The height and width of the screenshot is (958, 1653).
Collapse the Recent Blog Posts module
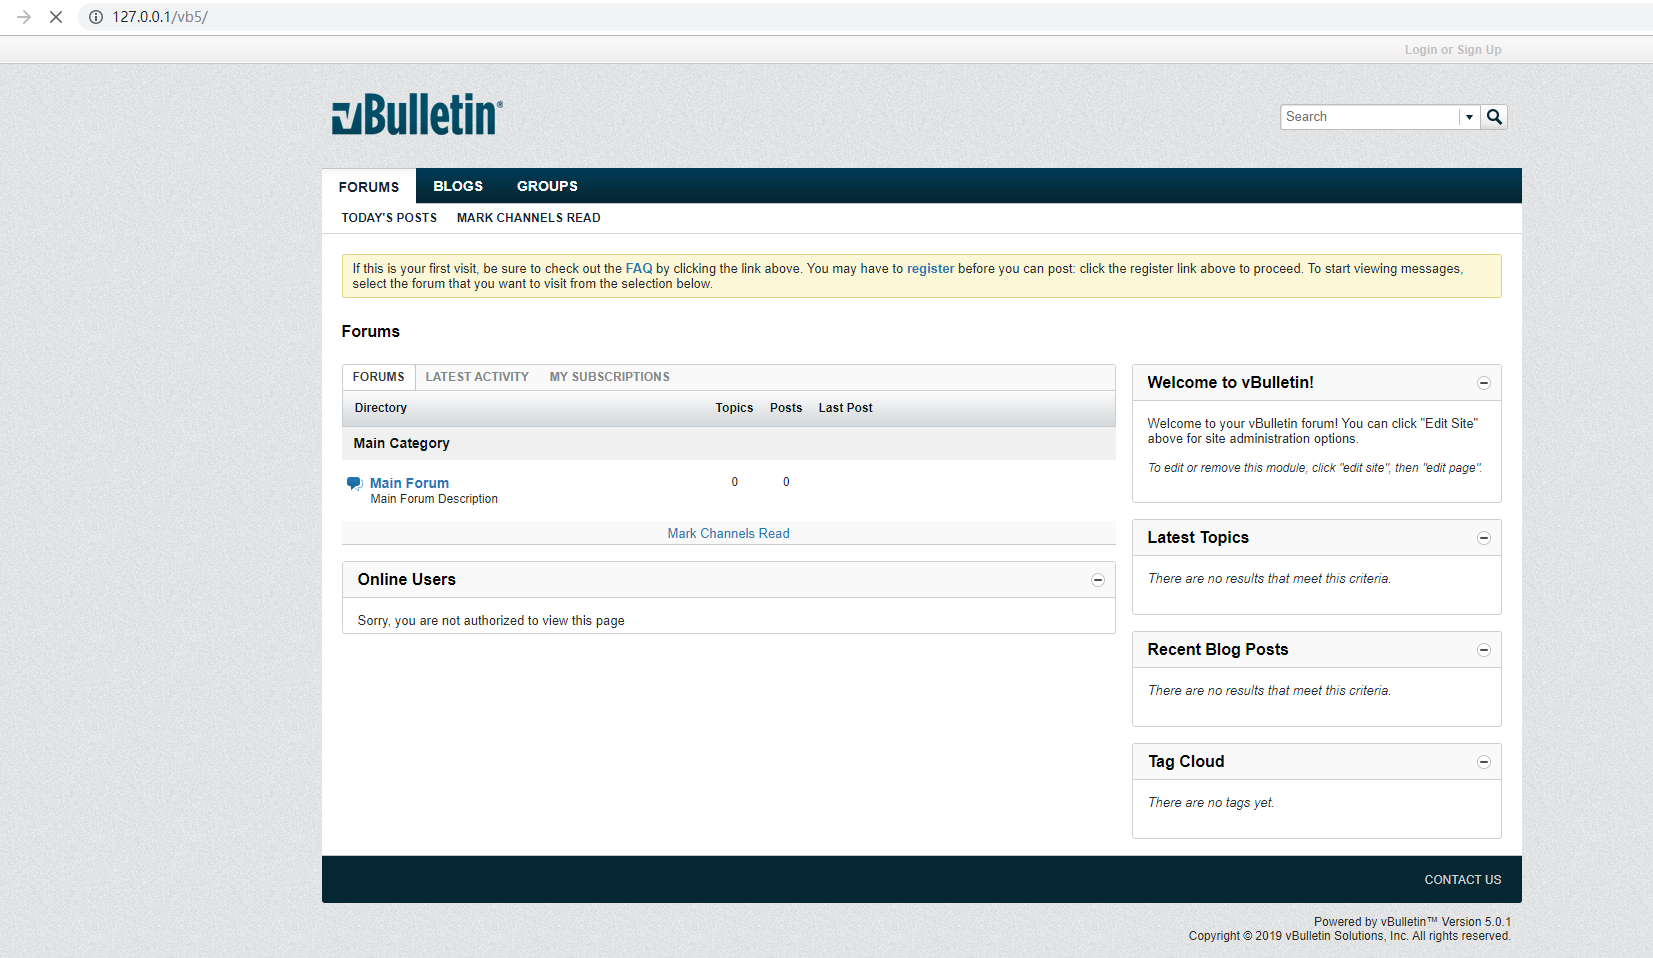click(x=1484, y=650)
